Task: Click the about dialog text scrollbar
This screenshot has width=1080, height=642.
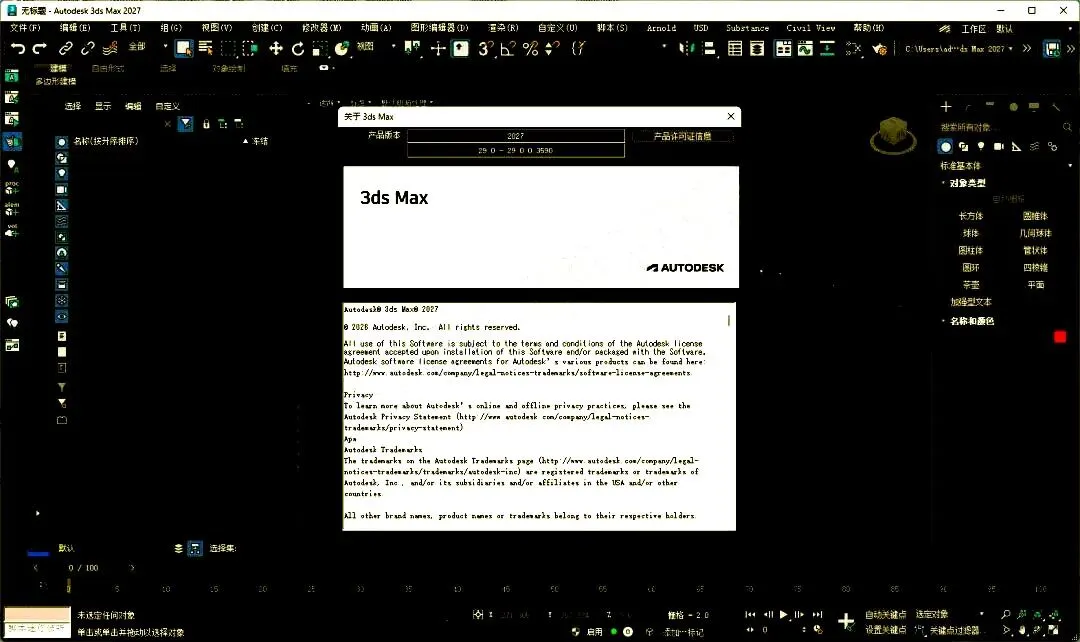Action: (729, 320)
